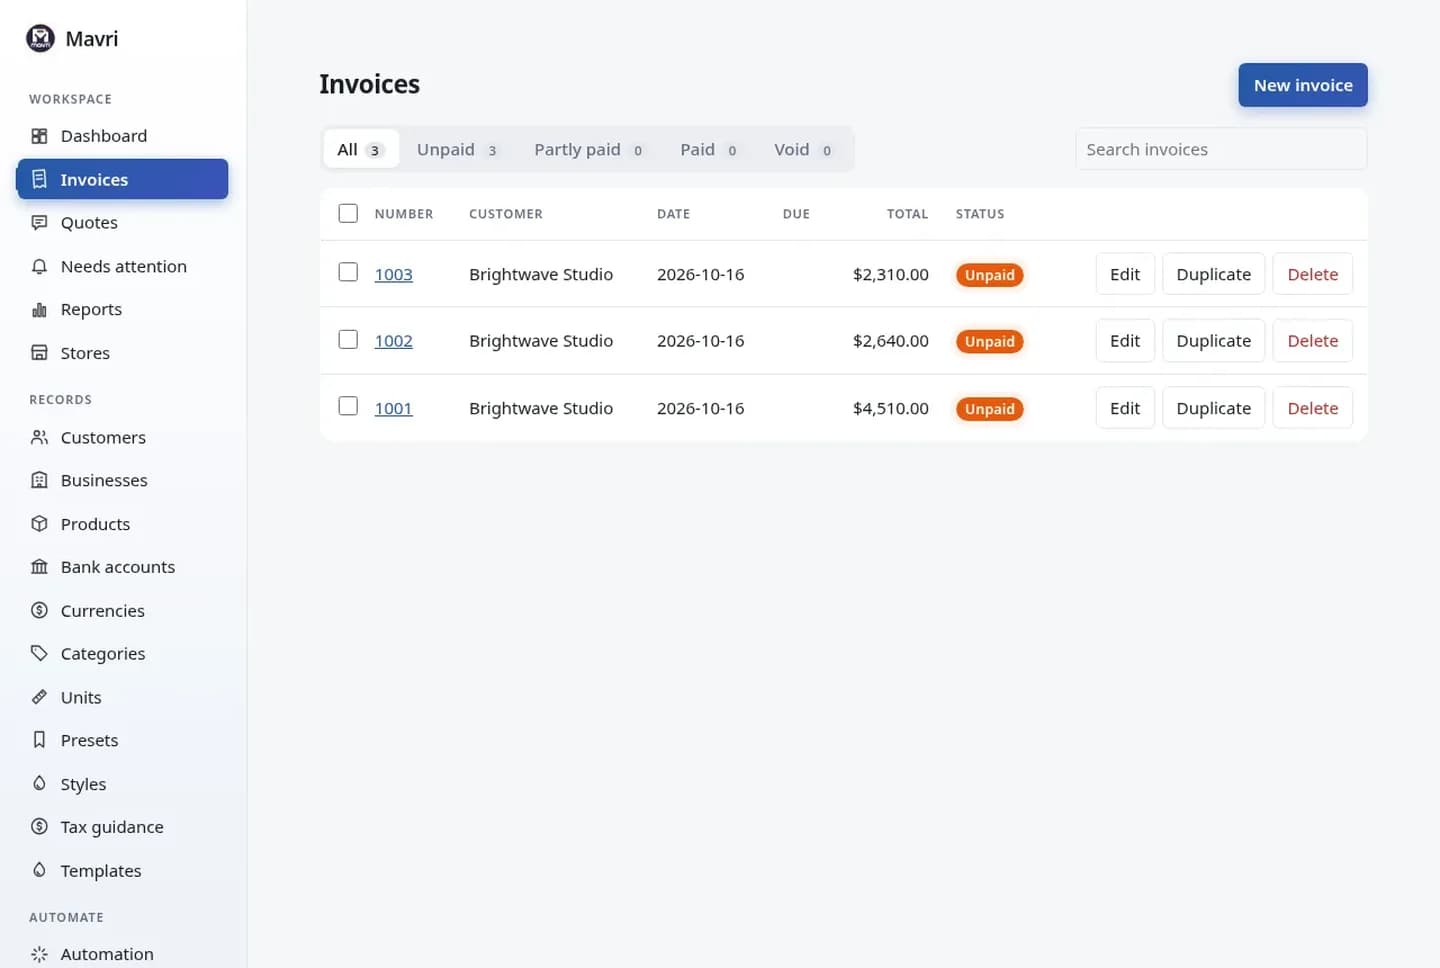Viewport: 1440px width, 968px height.
Task: Click the Currencies coin icon
Action: pyautogui.click(x=39, y=610)
